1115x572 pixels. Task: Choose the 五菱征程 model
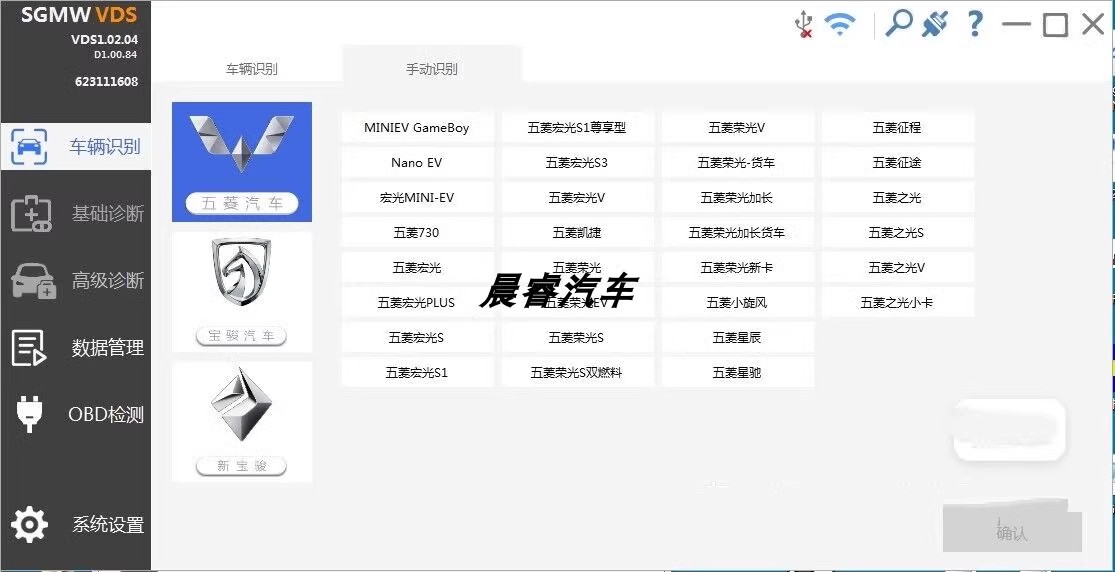(x=897, y=128)
